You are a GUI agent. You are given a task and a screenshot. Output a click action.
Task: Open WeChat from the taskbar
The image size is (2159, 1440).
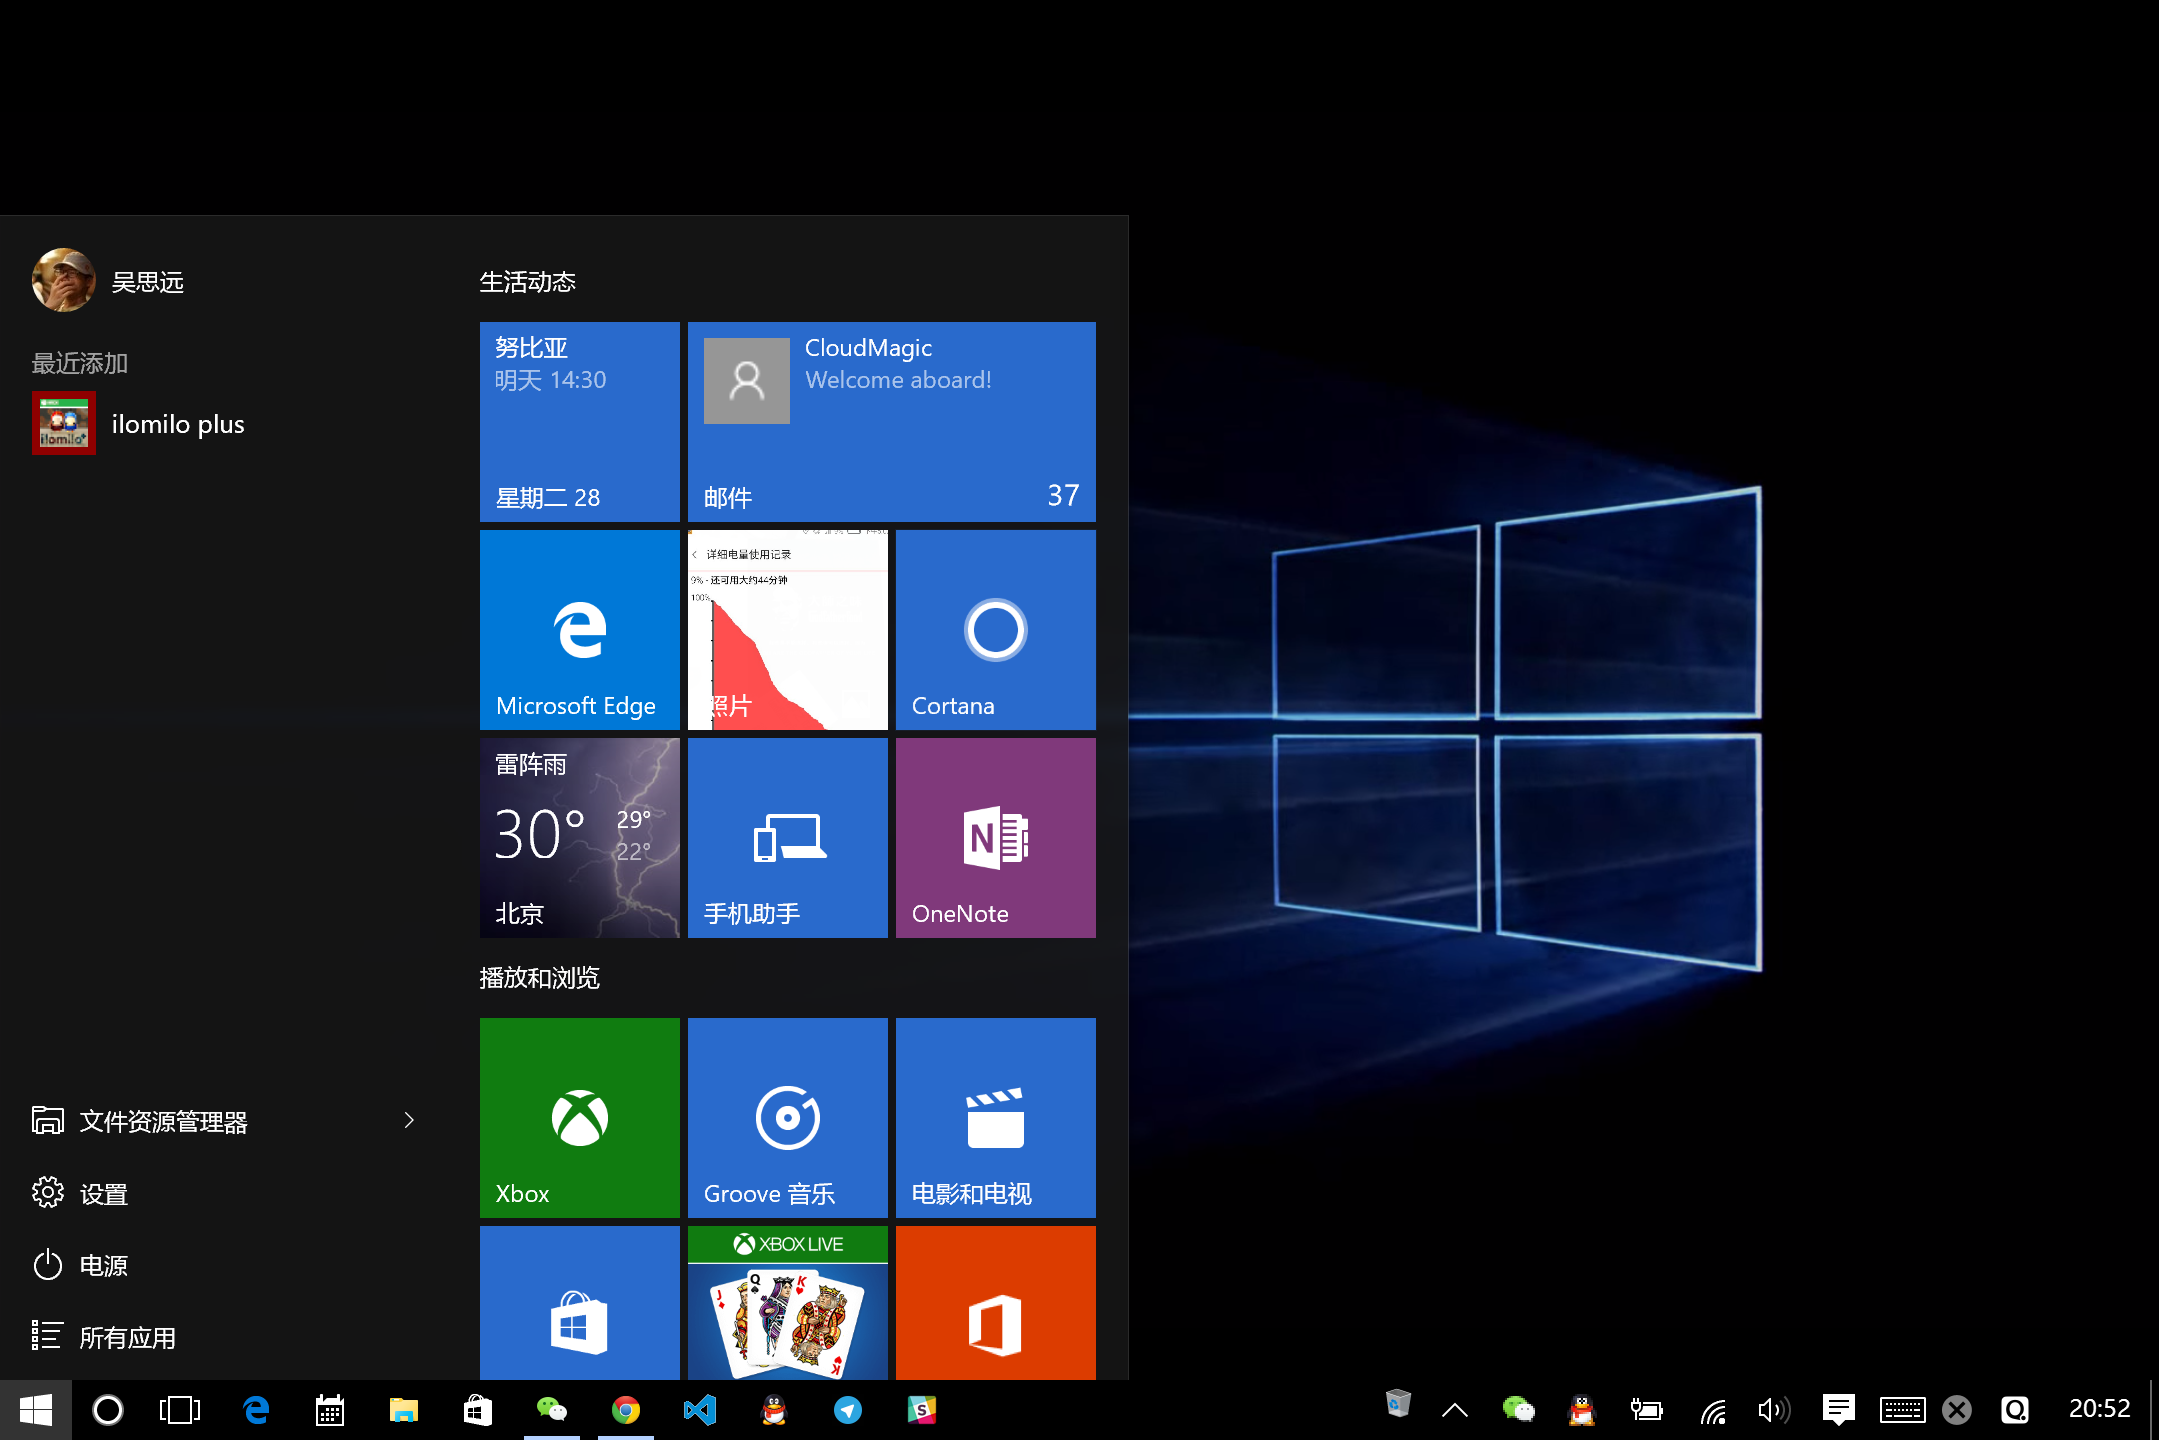point(551,1409)
